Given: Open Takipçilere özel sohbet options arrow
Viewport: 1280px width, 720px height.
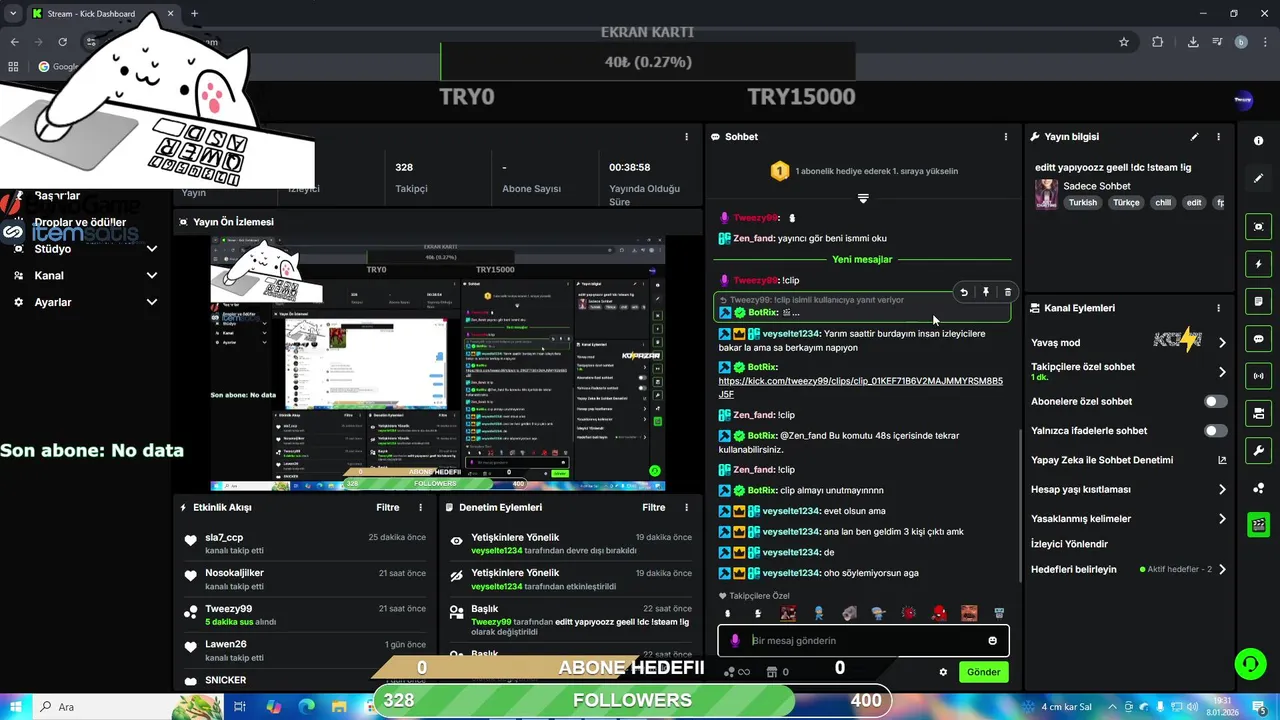Looking at the screenshot, I should click(x=1221, y=372).
